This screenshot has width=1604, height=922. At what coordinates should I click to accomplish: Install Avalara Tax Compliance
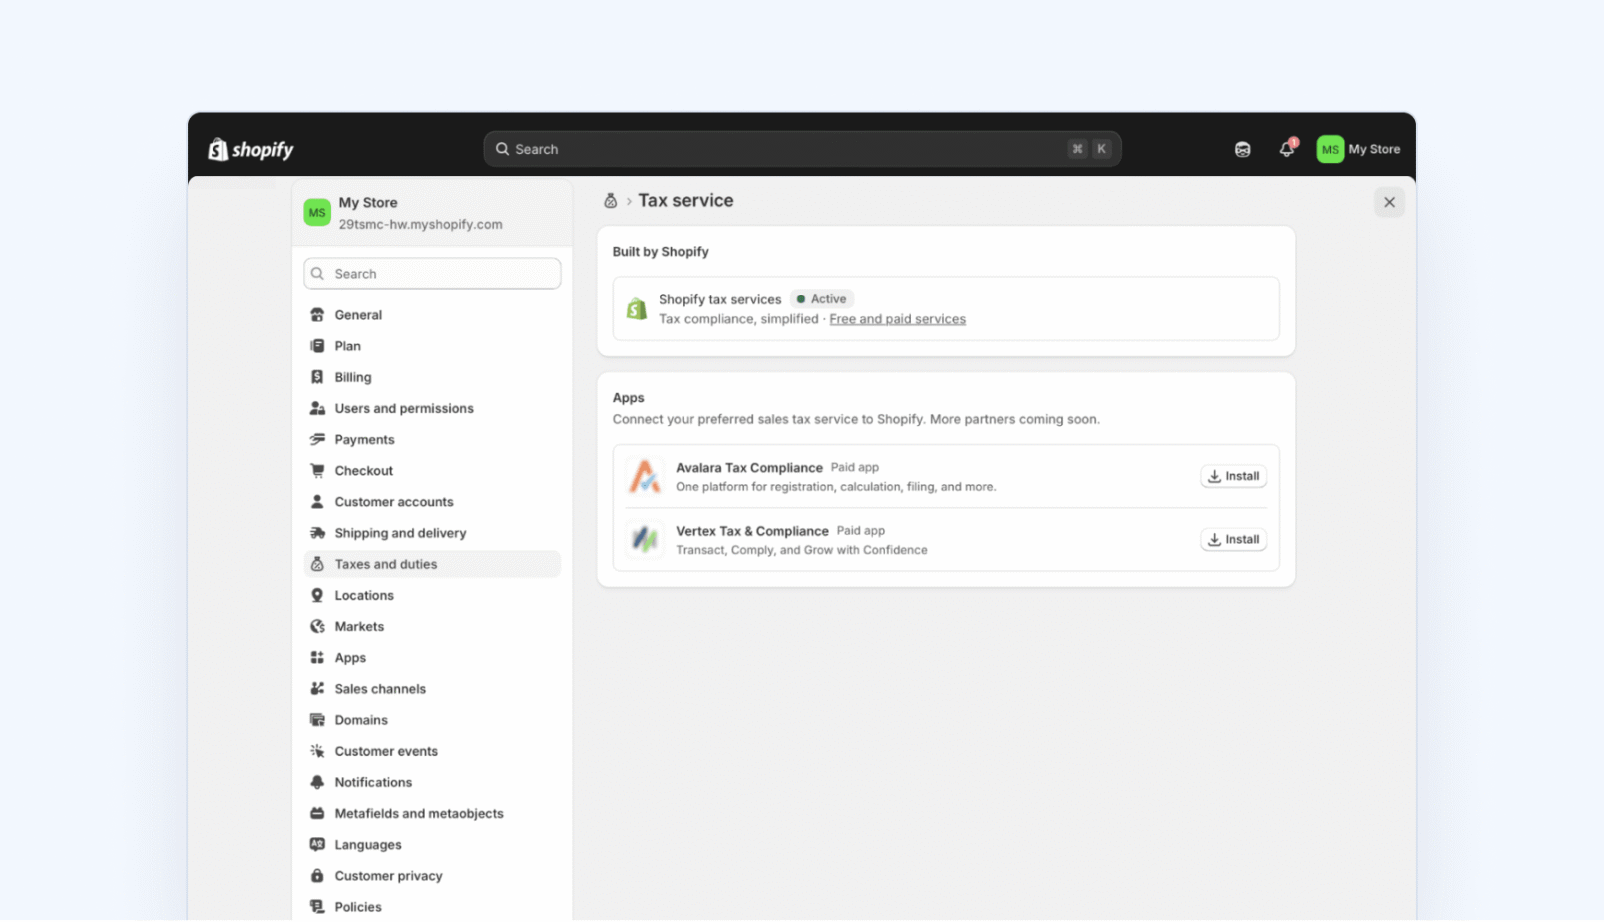(x=1233, y=476)
